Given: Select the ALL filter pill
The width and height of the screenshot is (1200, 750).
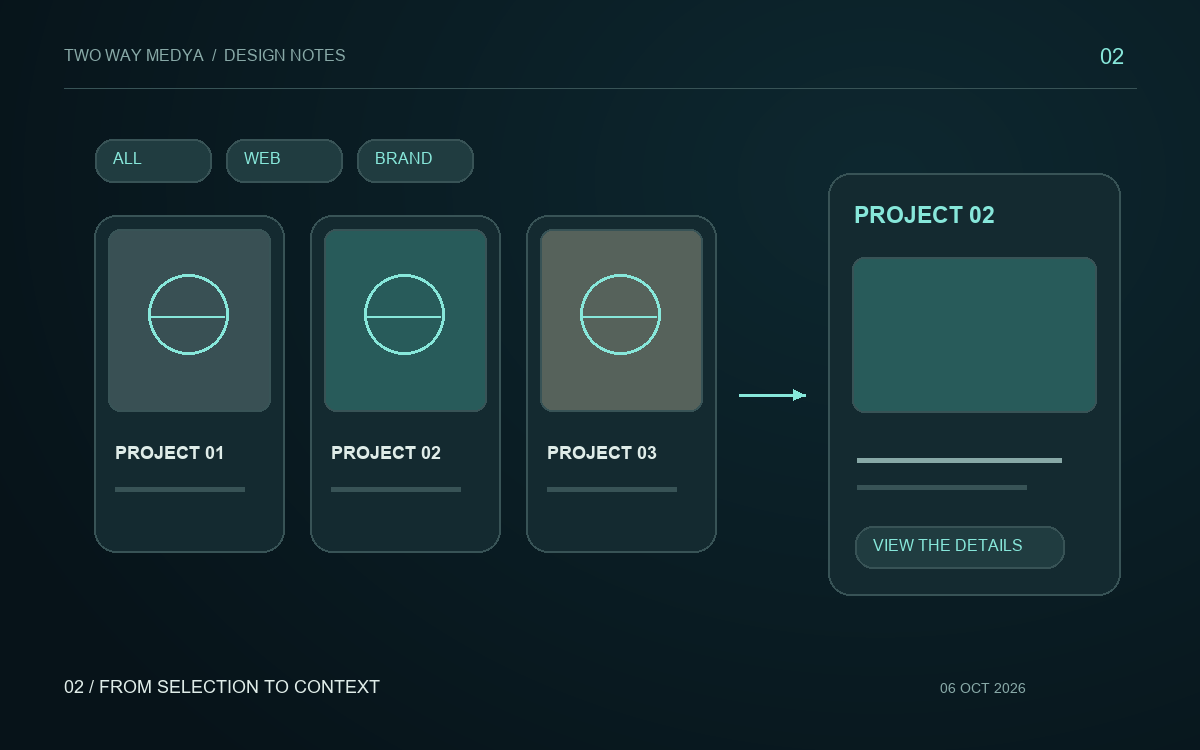Looking at the screenshot, I should coord(153,160).
